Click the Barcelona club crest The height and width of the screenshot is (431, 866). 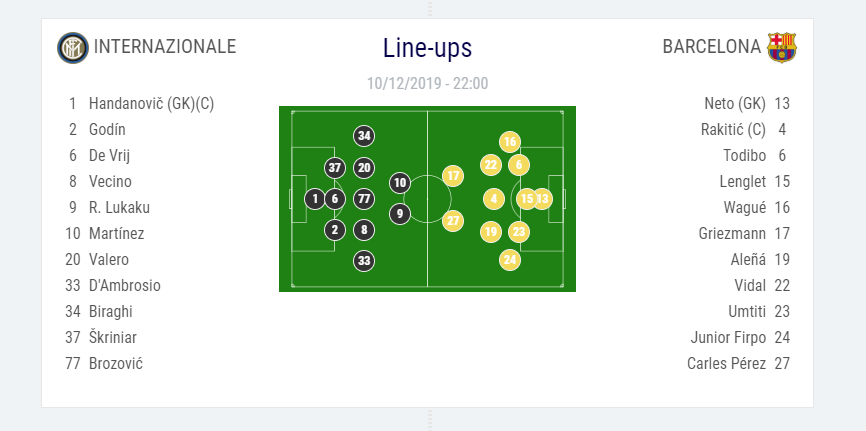coord(781,47)
